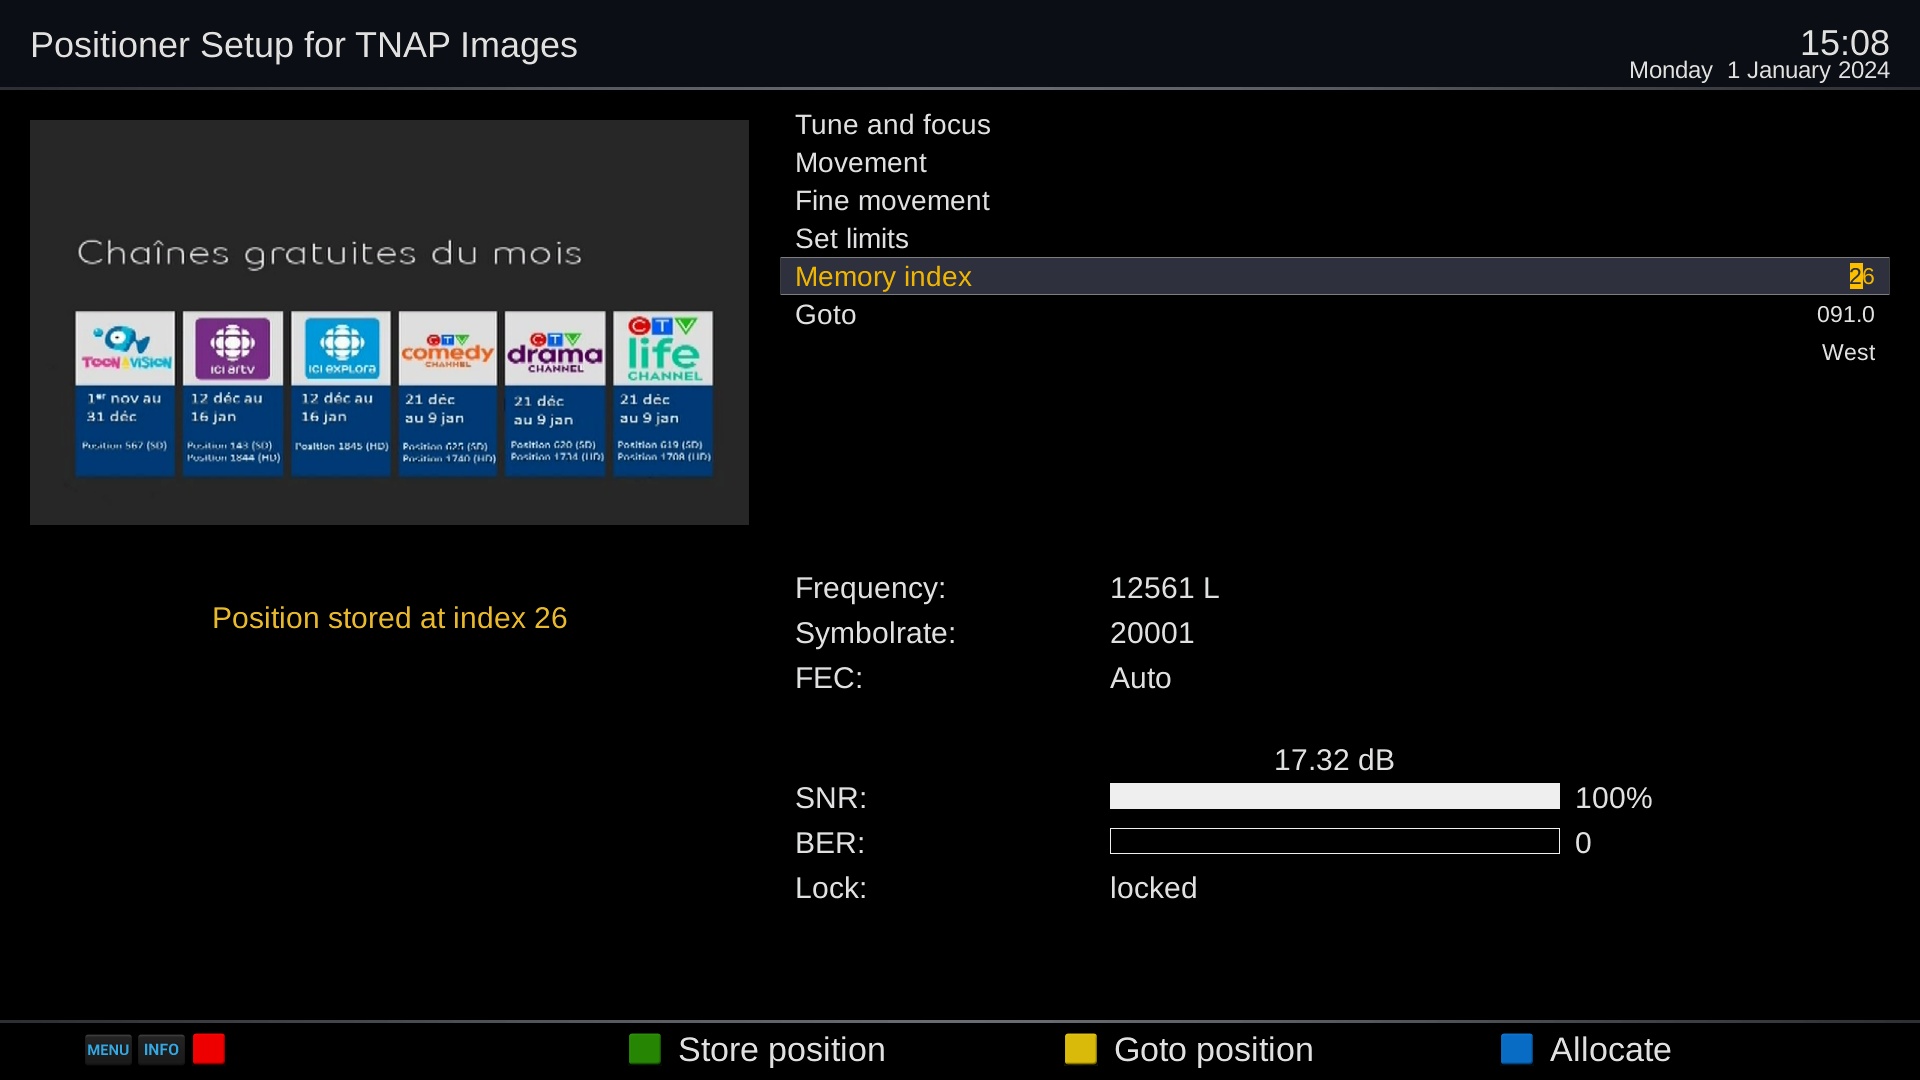Click CTV drama channel tile

(555, 393)
